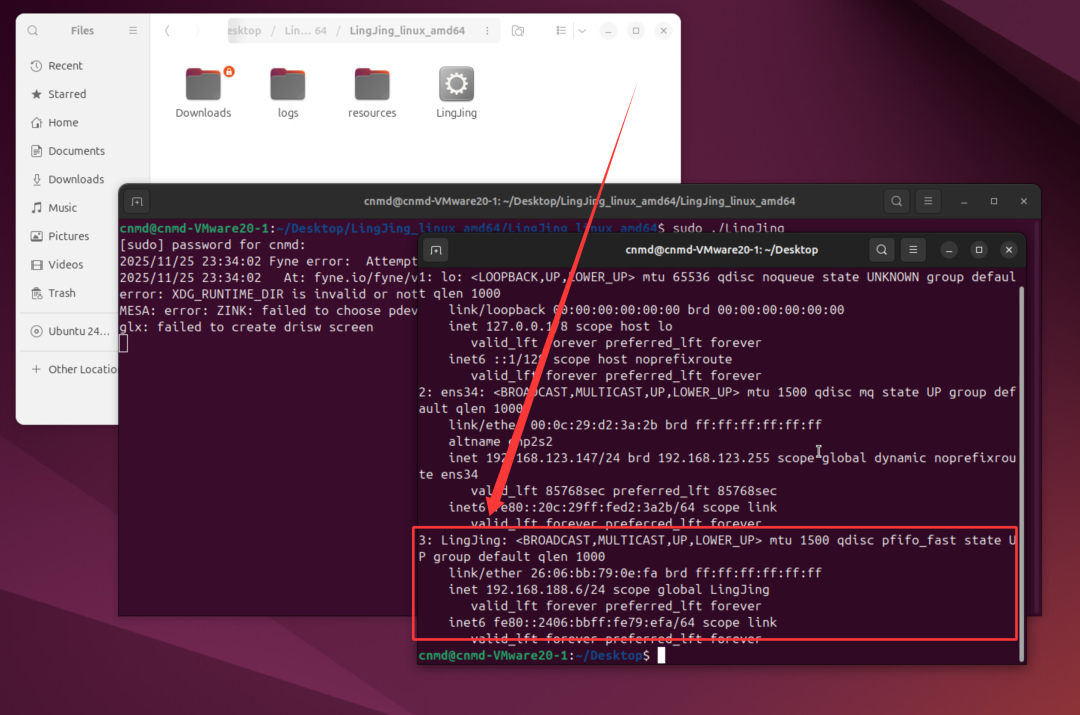Open search in the back terminal window
This screenshot has height=715, width=1080.
[x=896, y=201]
